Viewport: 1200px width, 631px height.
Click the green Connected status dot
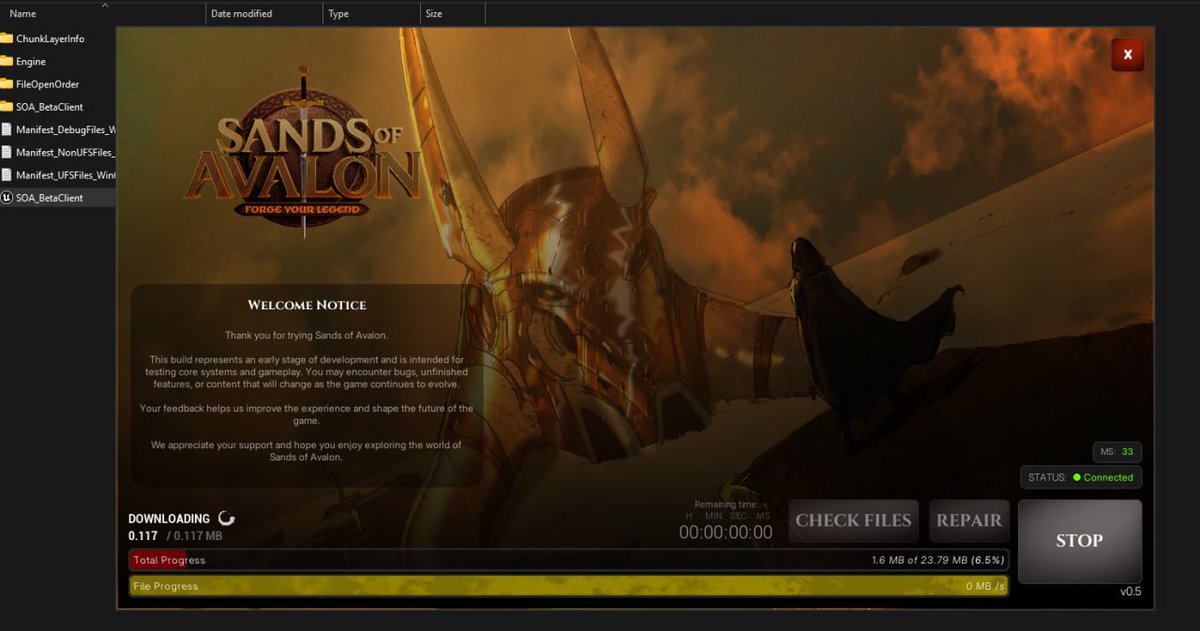coord(1077,478)
